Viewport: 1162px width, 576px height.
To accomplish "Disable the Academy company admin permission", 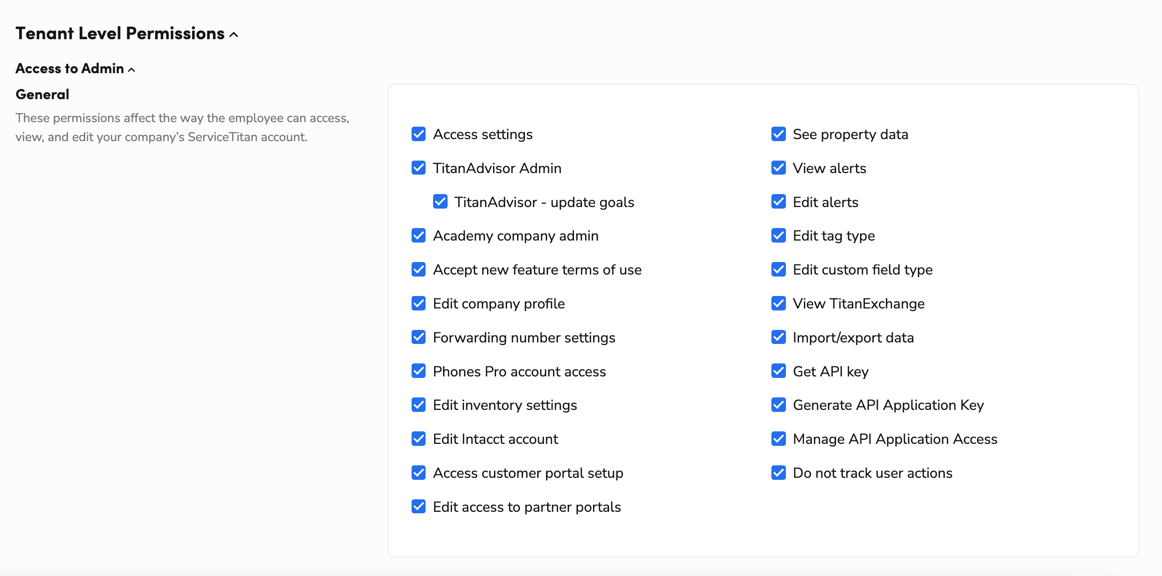I will pos(419,236).
